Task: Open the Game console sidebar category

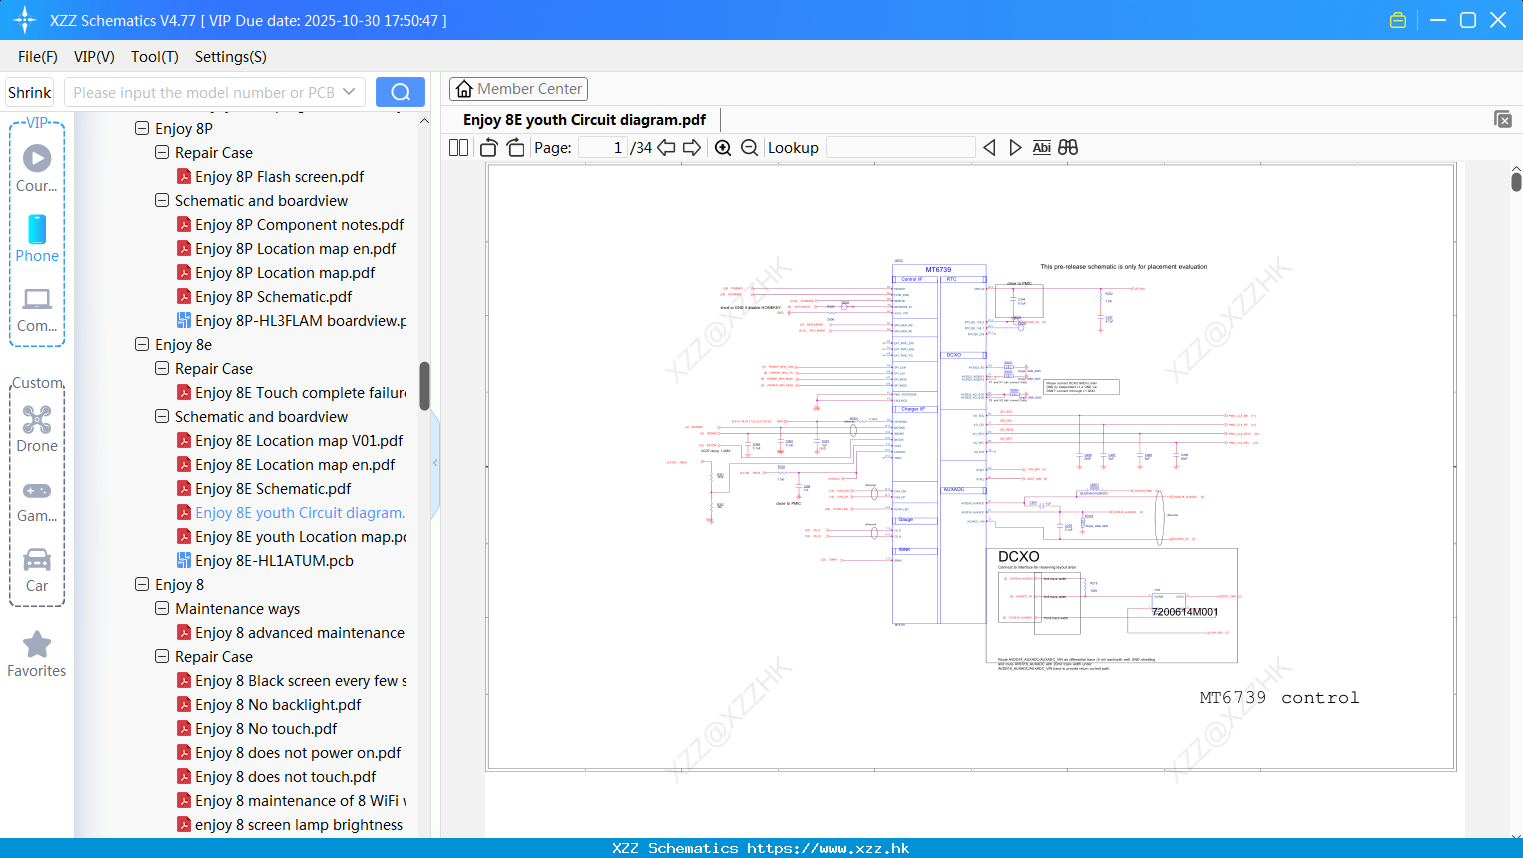Action: pyautogui.click(x=37, y=500)
